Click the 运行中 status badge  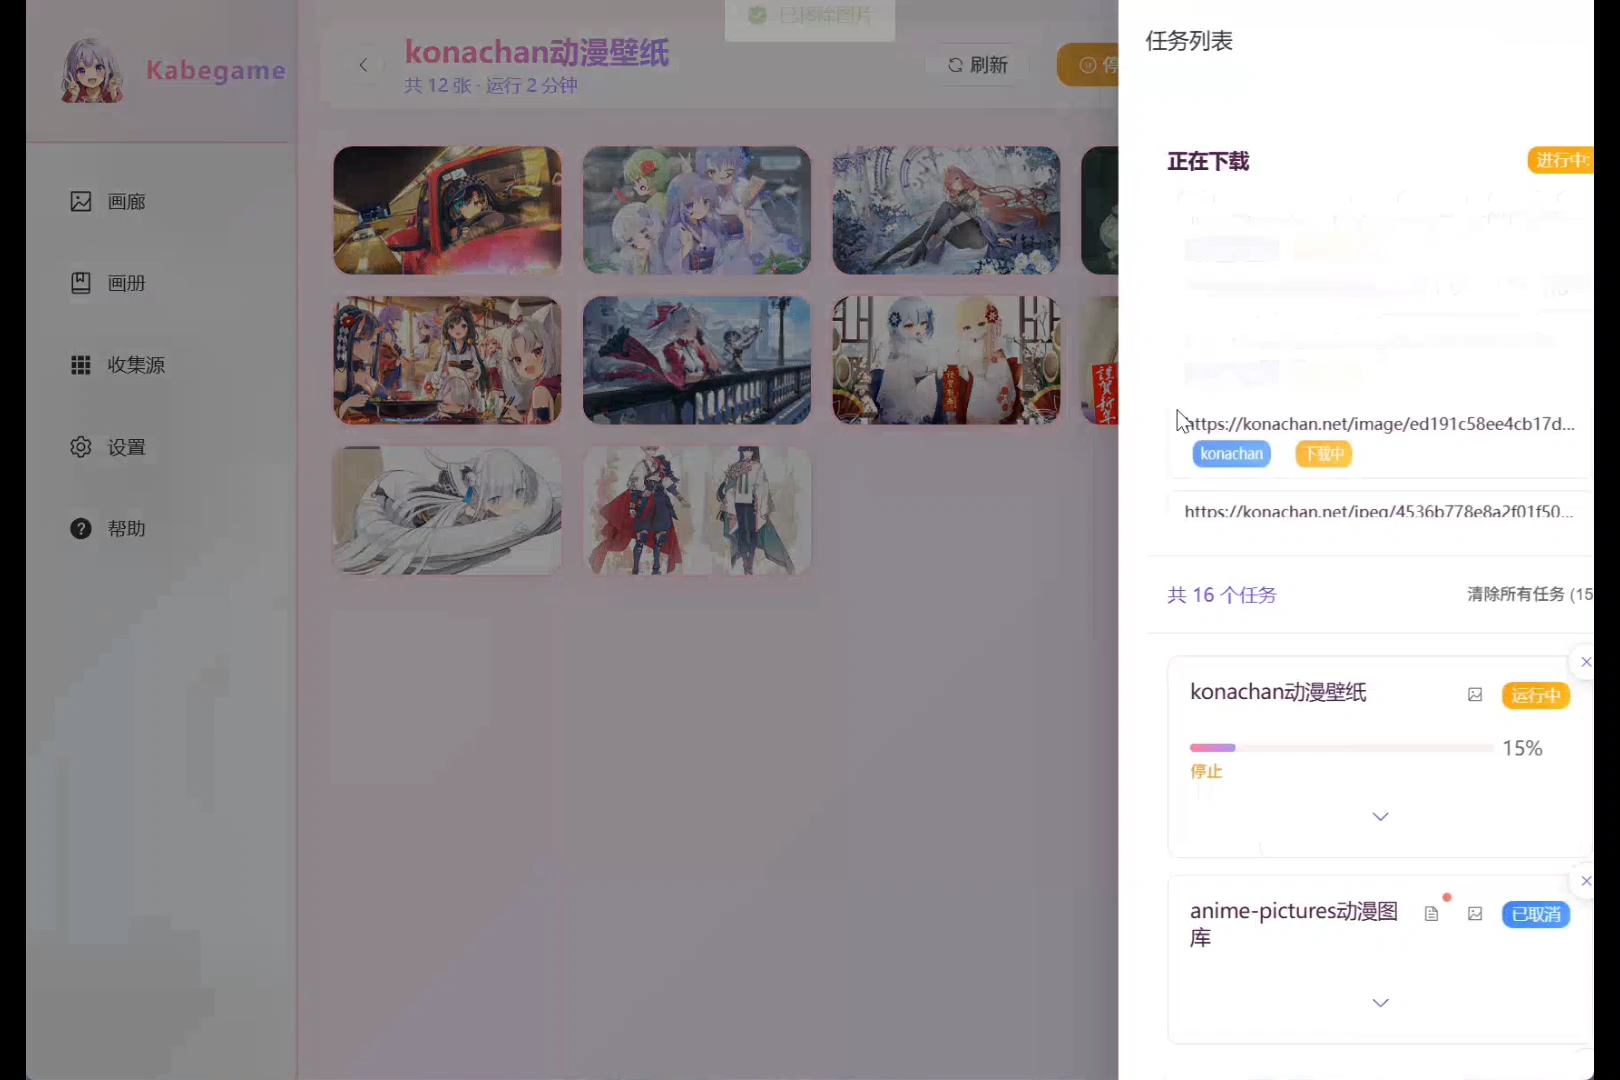1535,696
